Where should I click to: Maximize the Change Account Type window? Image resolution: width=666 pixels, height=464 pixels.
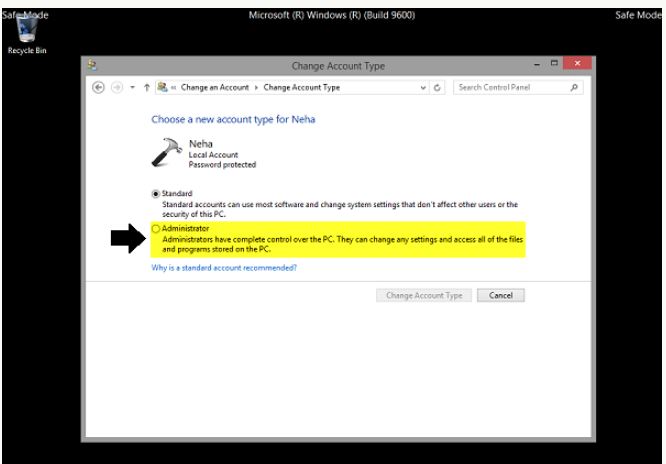pyautogui.click(x=554, y=63)
